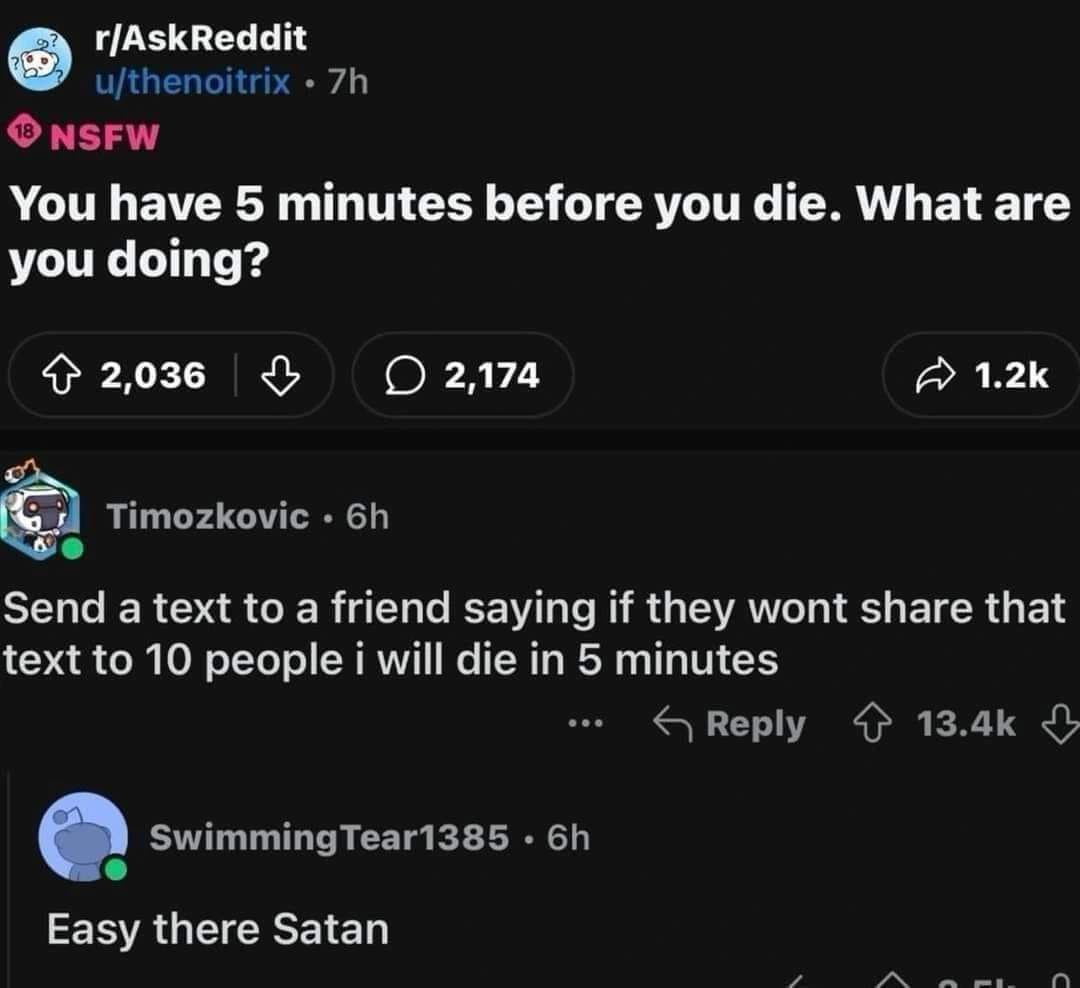
Task: Open the post's 2,174 comments
Action: (x=463, y=376)
